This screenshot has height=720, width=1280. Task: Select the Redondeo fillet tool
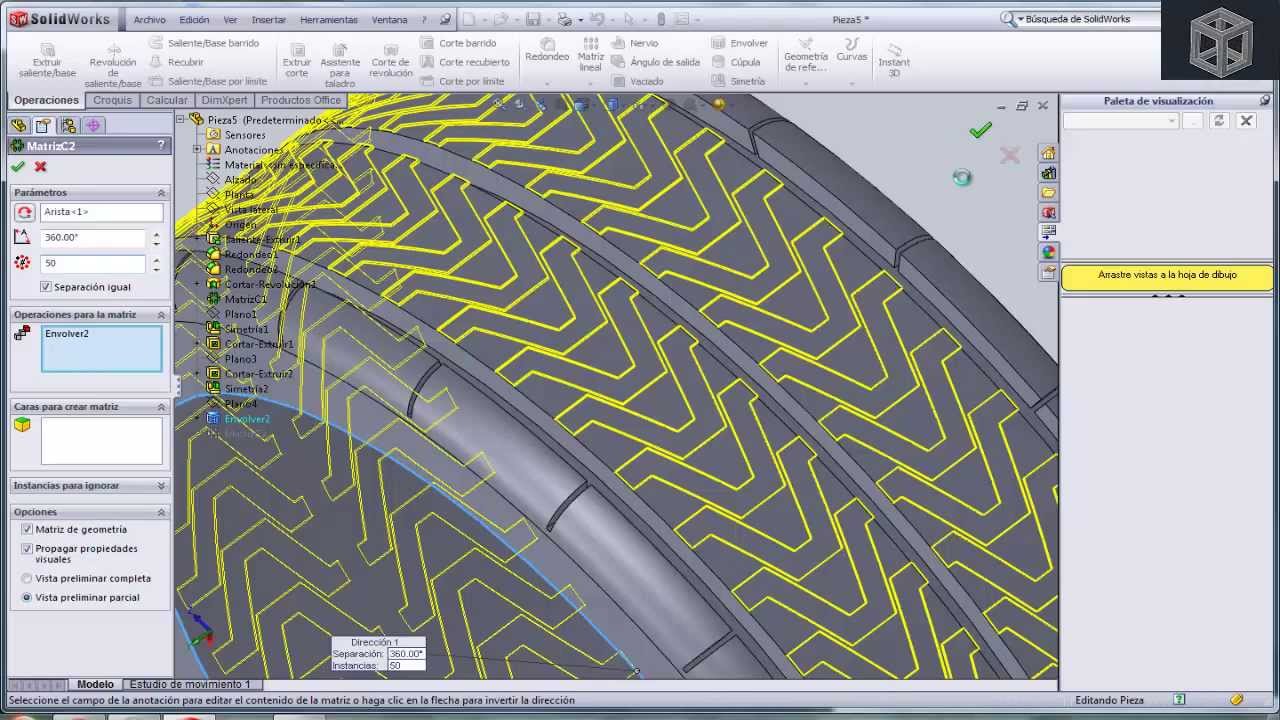pos(547,50)
